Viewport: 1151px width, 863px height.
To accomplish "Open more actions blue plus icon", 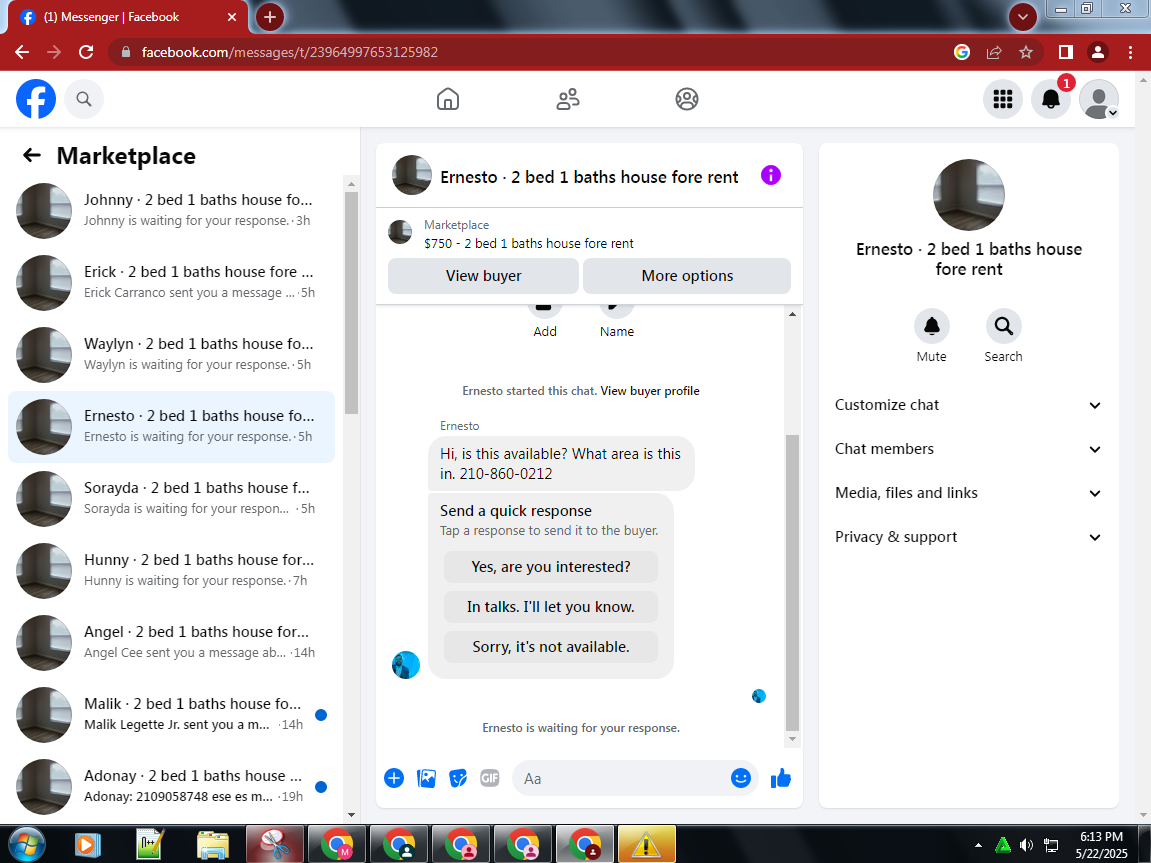I will pyautogui.click(x=394, y=778).
